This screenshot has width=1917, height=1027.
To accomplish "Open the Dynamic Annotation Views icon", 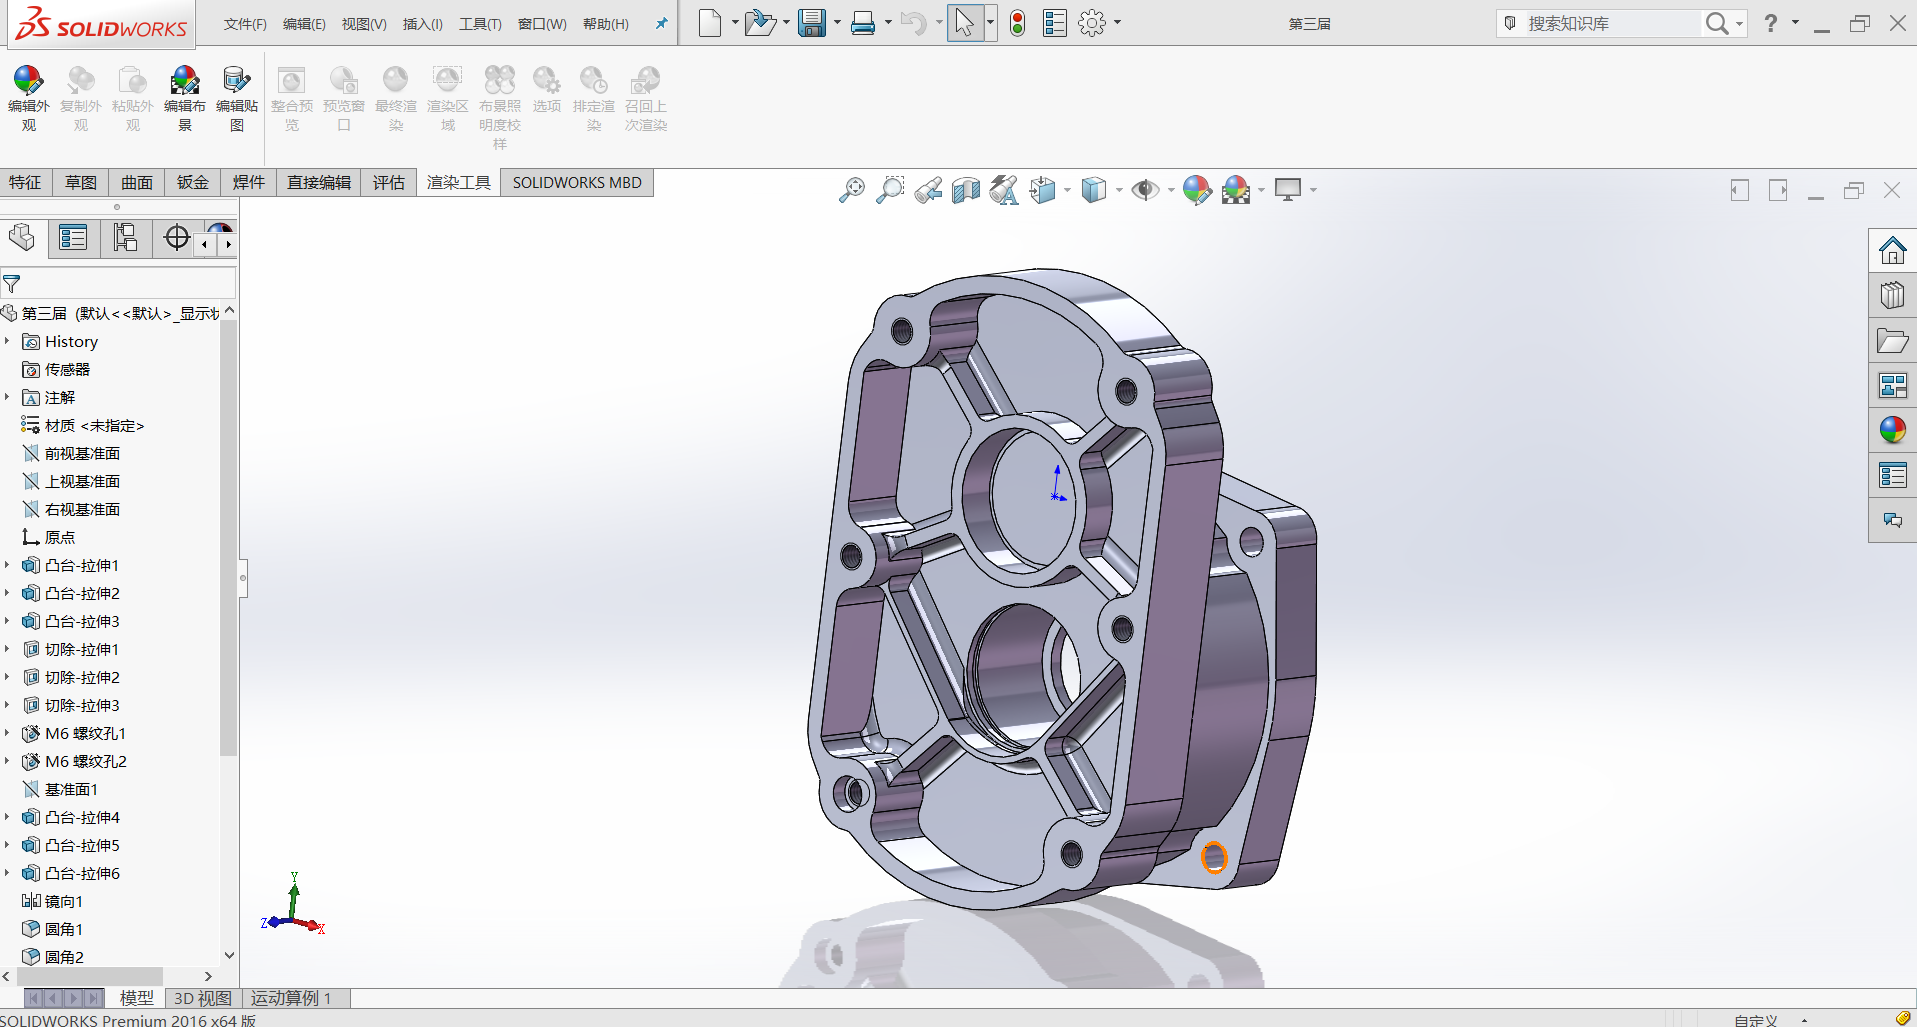I will (1004, 190).
